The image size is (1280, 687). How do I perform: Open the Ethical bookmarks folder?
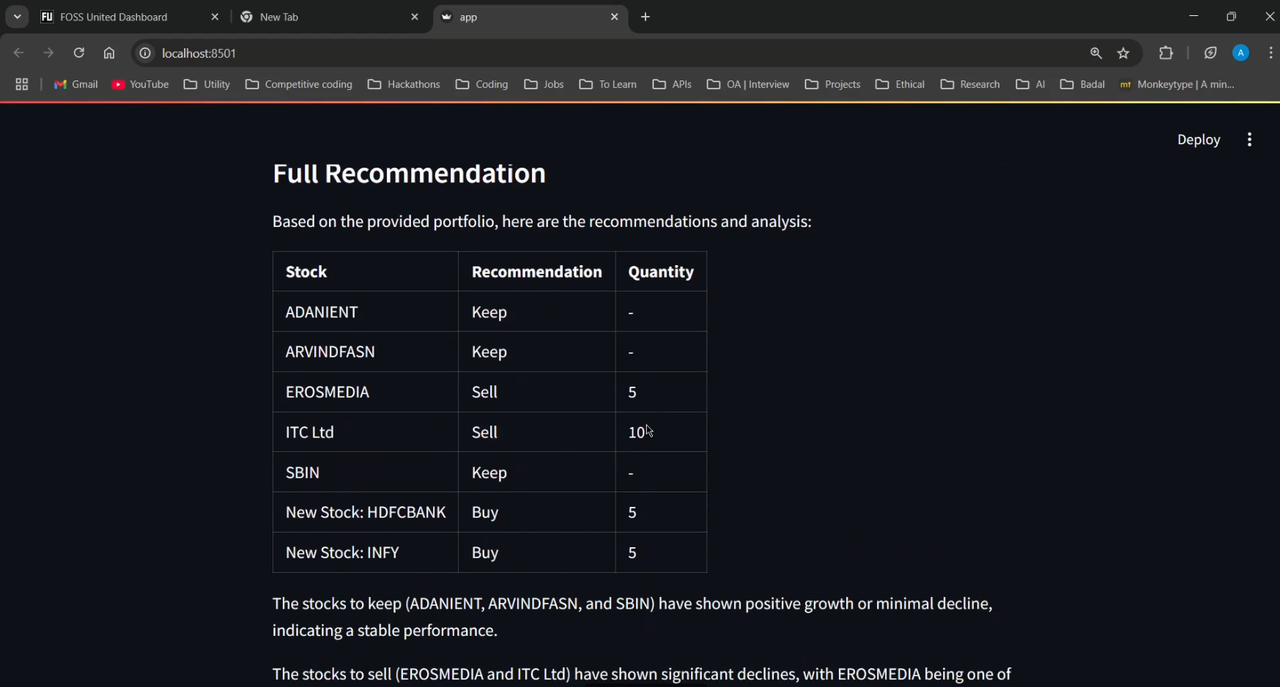tap(900, 84)
